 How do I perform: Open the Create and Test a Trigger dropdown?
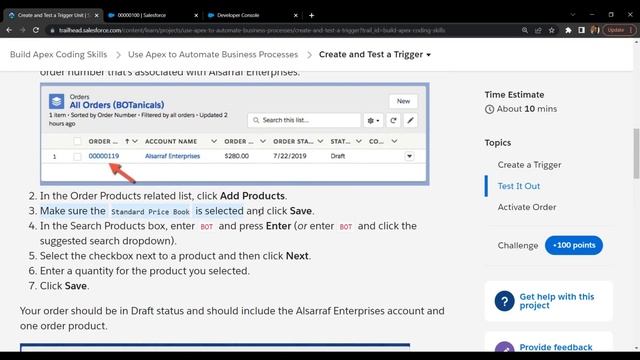click(x=429, y=55)
